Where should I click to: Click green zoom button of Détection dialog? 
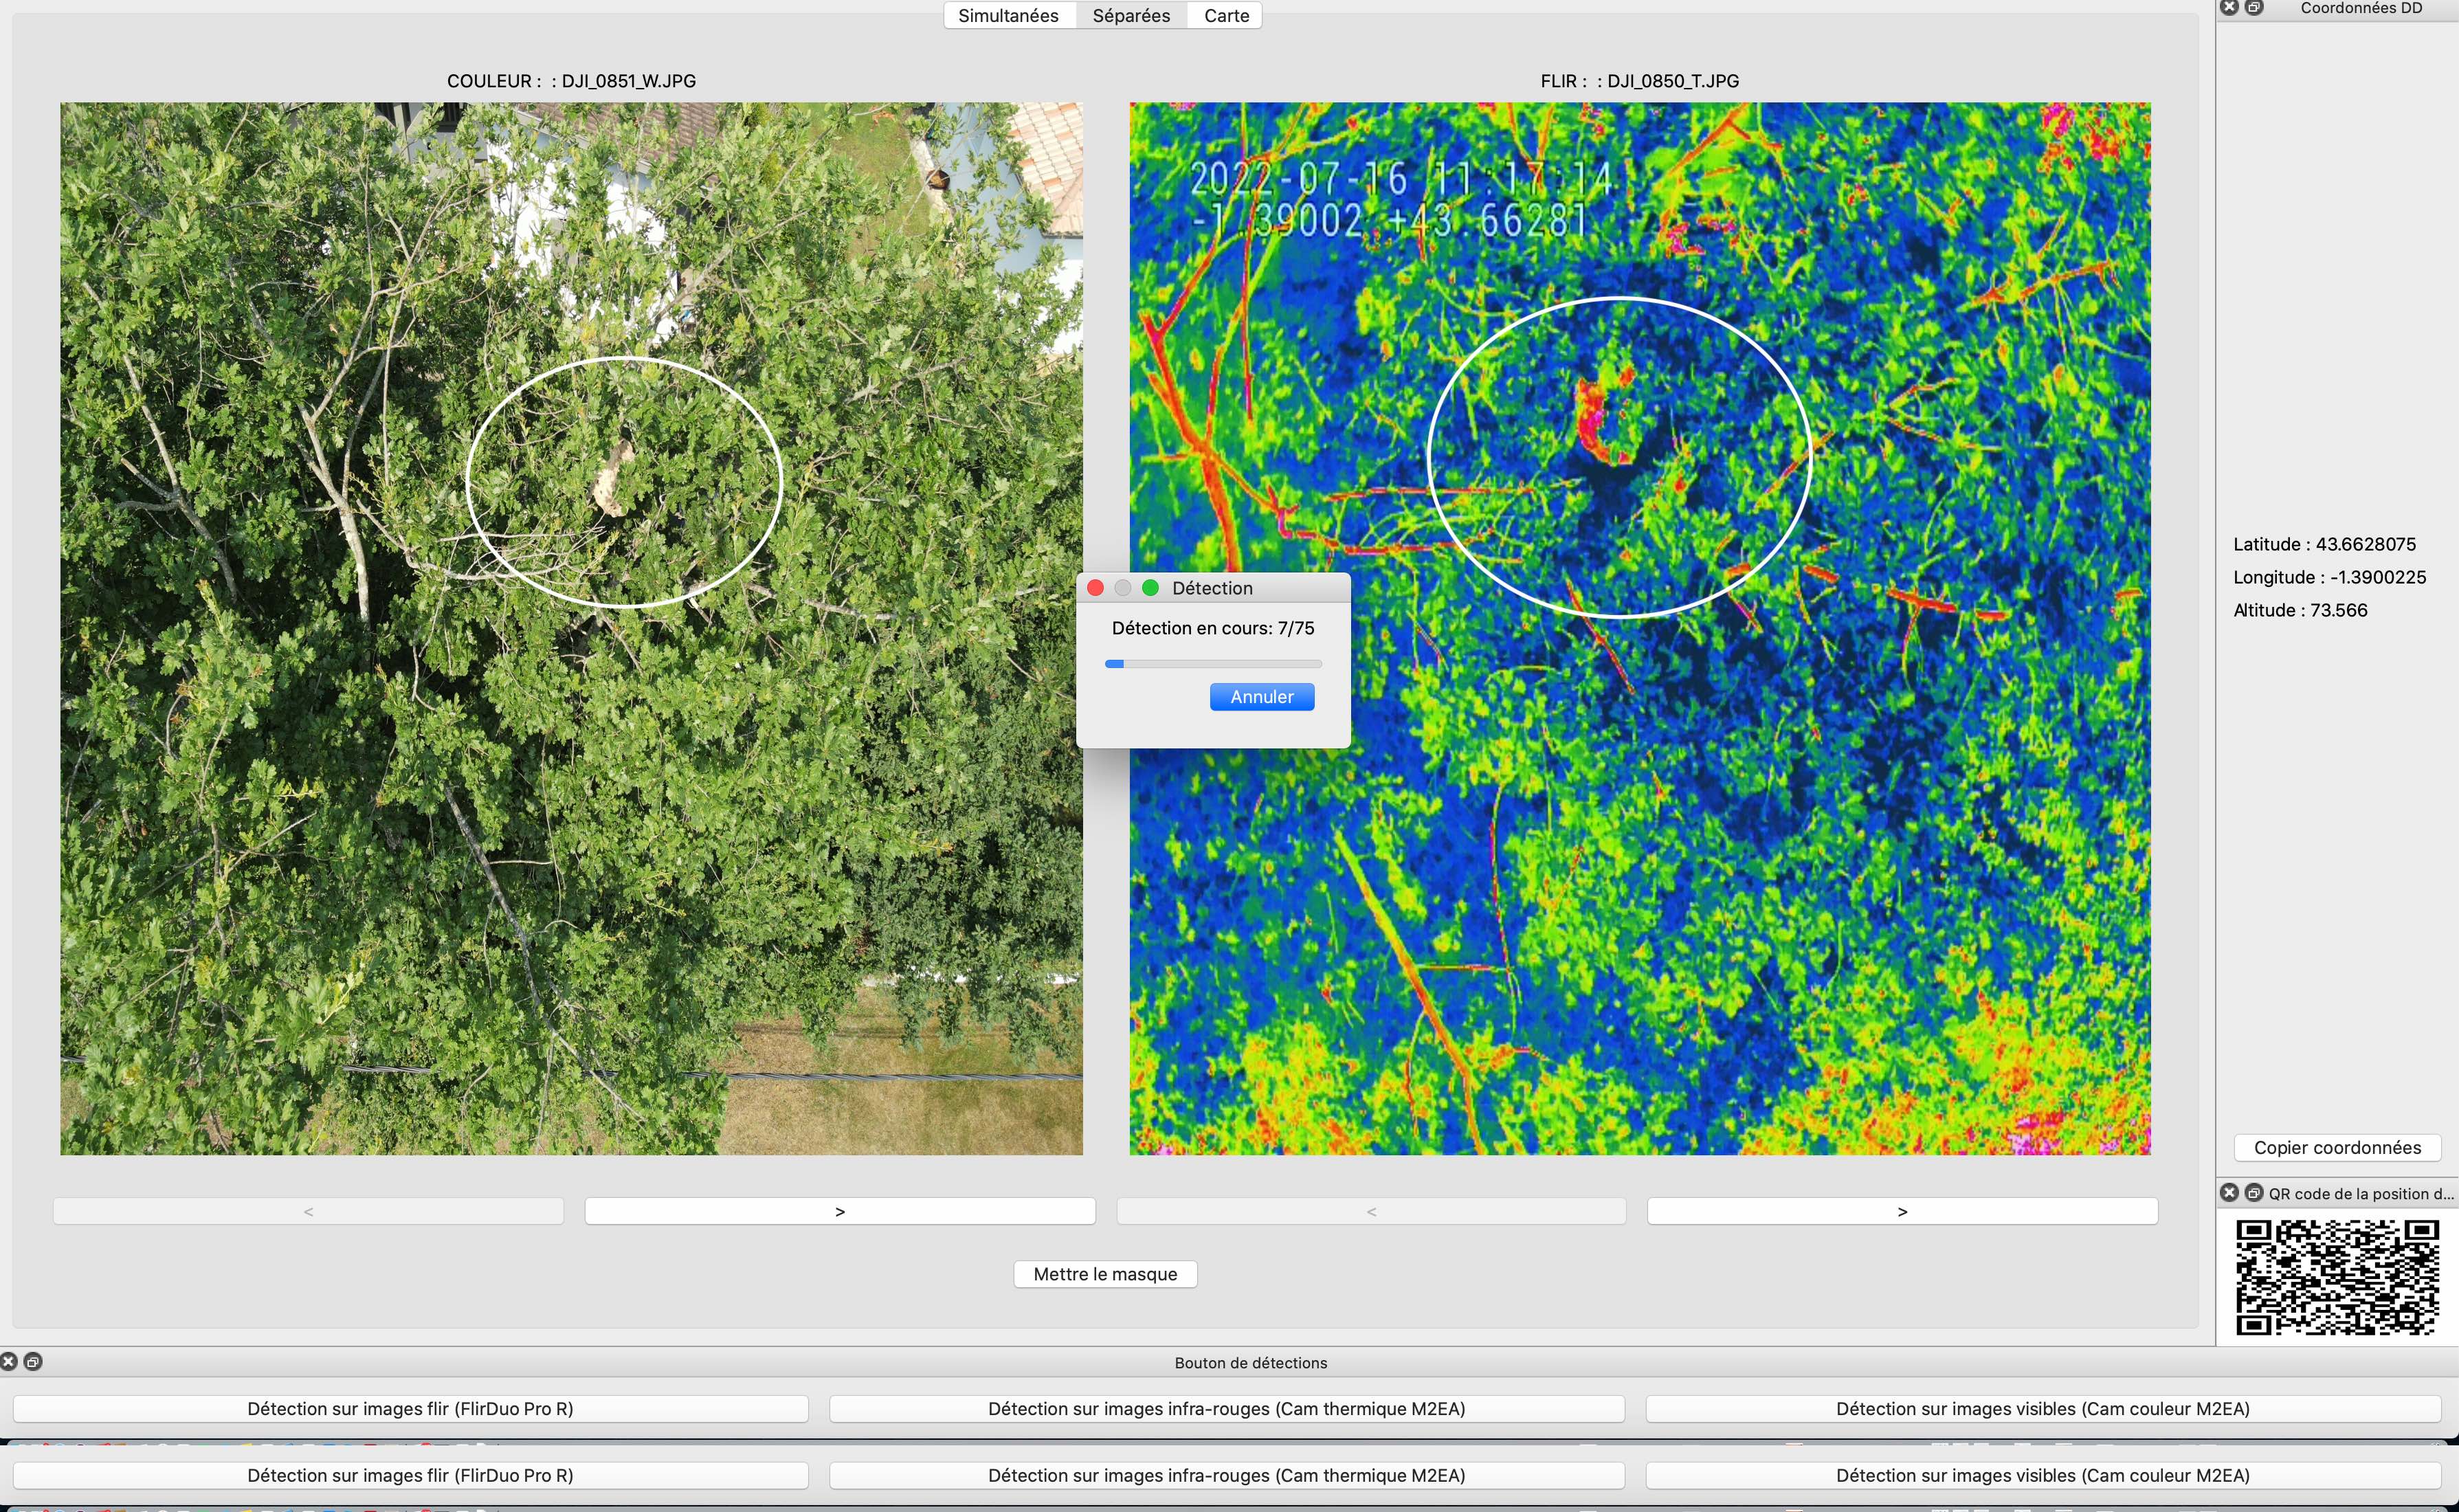coord(1150,588)
